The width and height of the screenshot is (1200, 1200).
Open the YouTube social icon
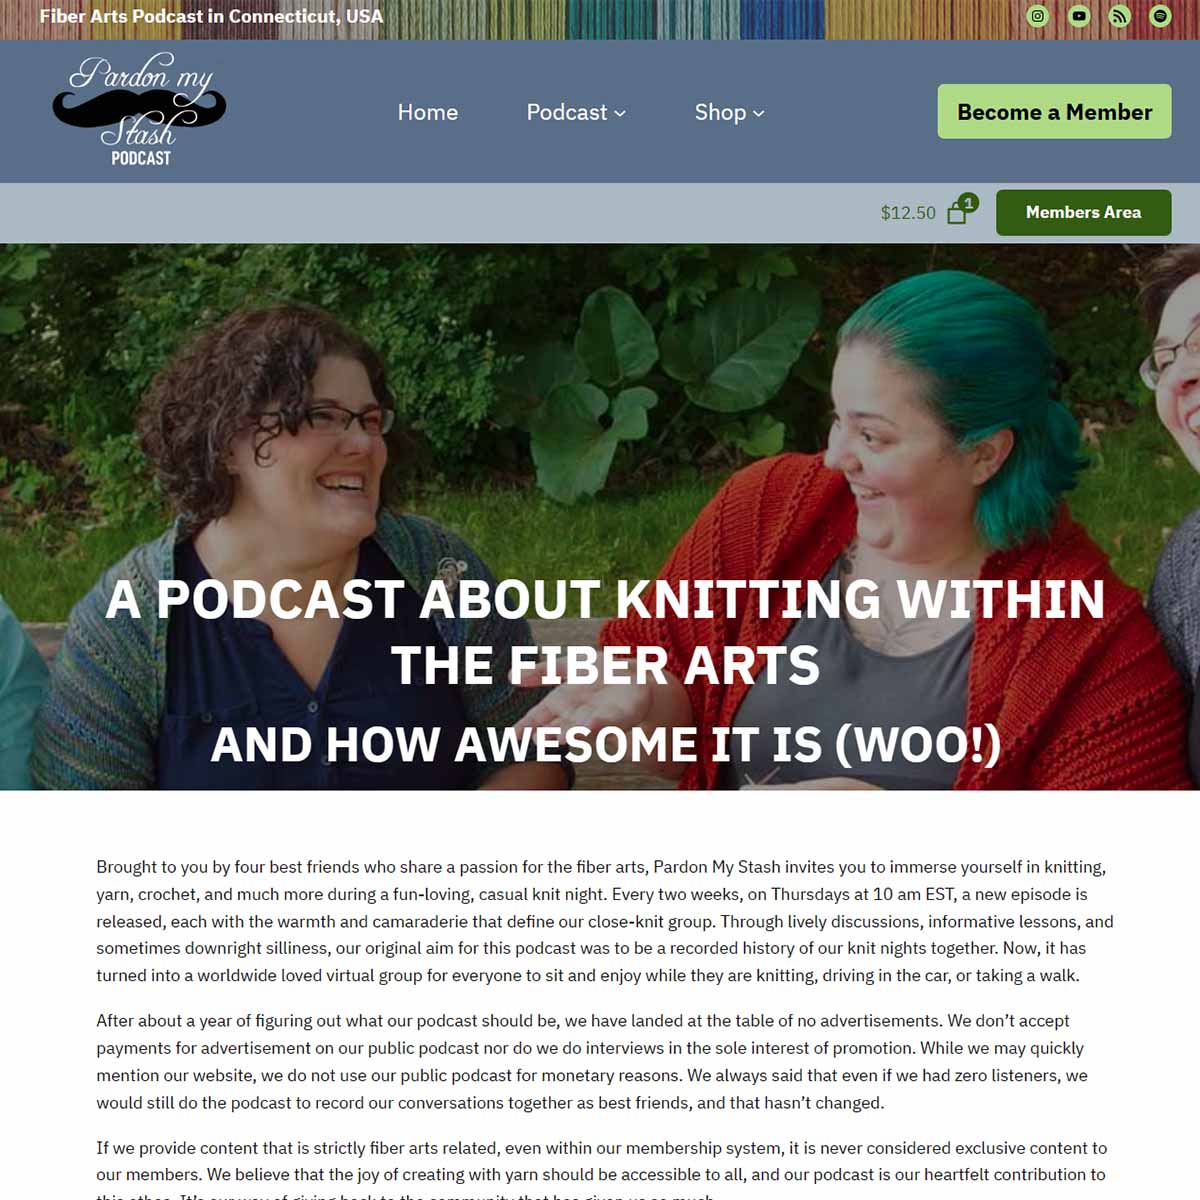click(1078, 16)
